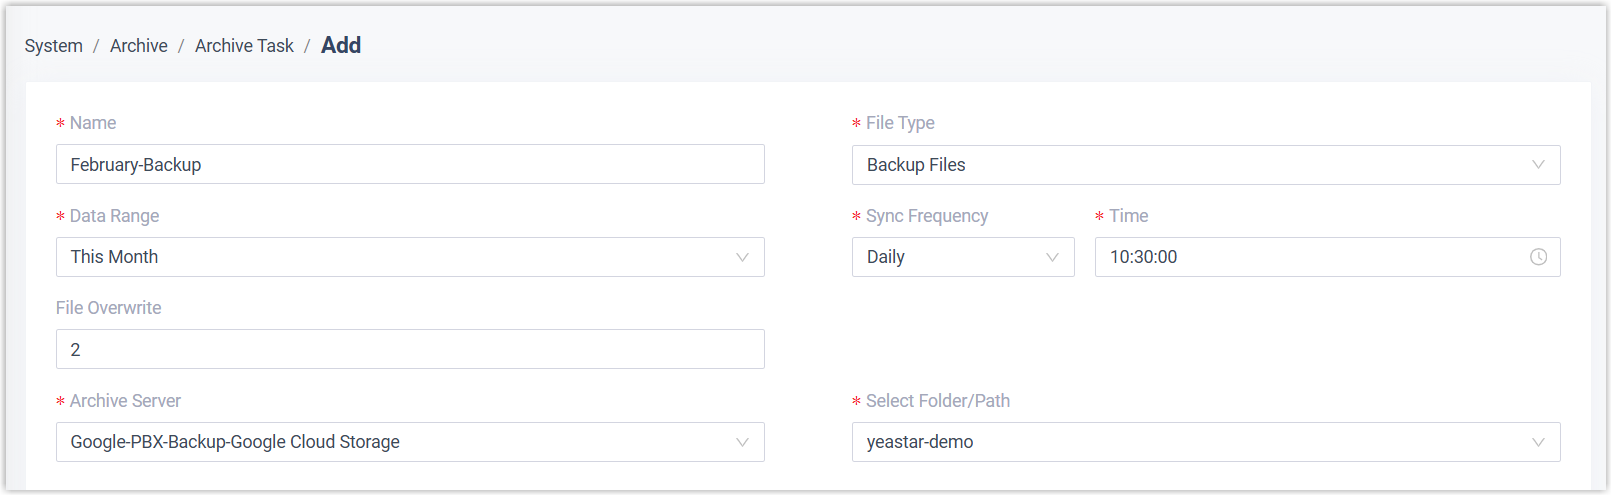Click the File Overwrite label
This screenshot has height=496, width=1612.
point(109,308)
